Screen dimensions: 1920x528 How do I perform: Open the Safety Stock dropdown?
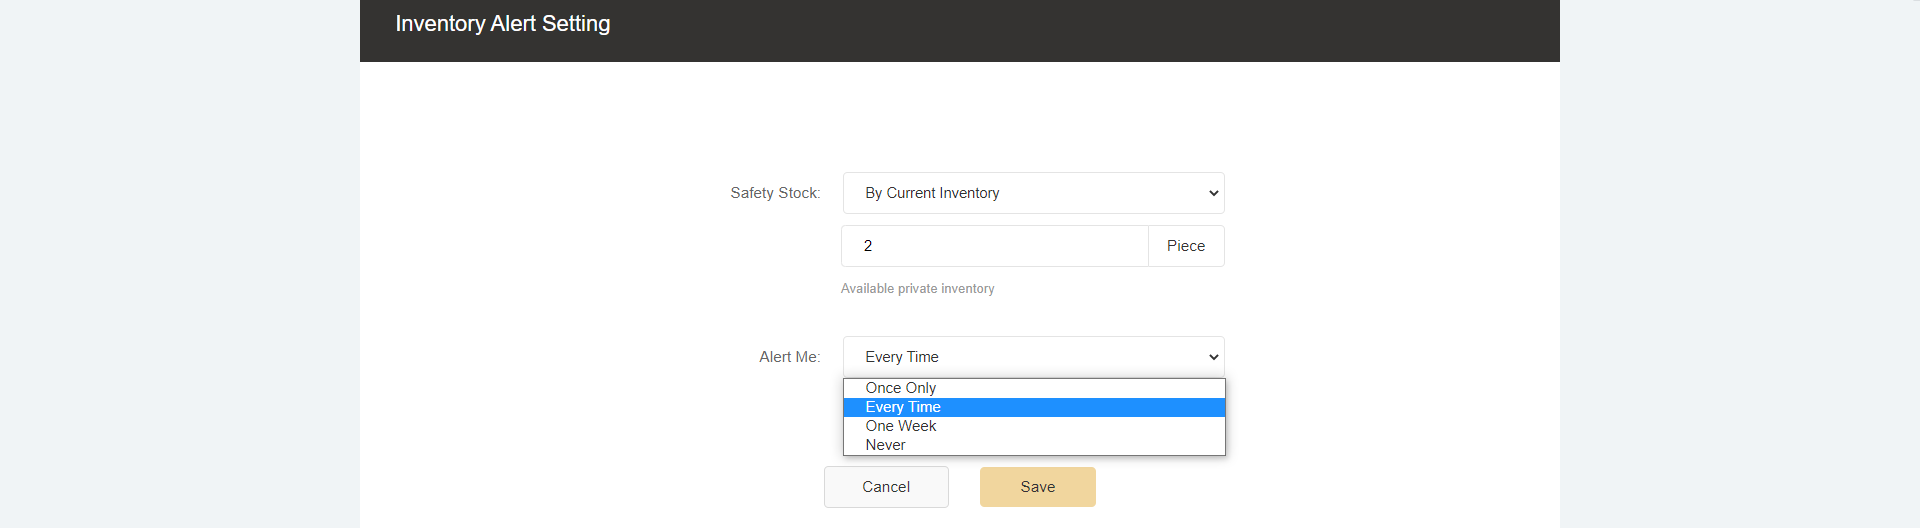tap(1033, 193)
